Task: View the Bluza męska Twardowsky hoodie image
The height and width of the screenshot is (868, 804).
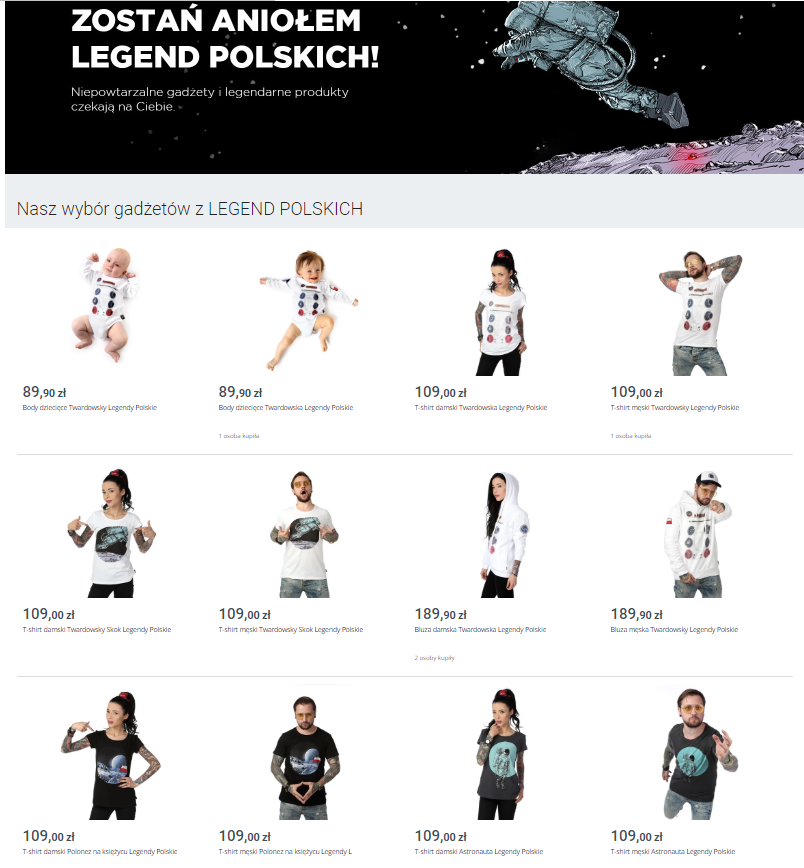Action: 698,535
